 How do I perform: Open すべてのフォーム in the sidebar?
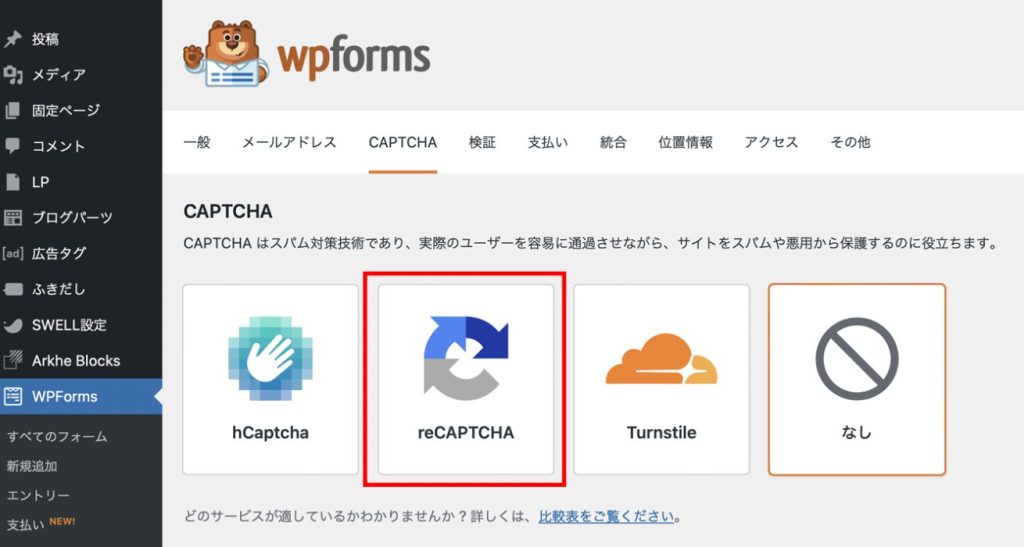(x=57, y=437)
